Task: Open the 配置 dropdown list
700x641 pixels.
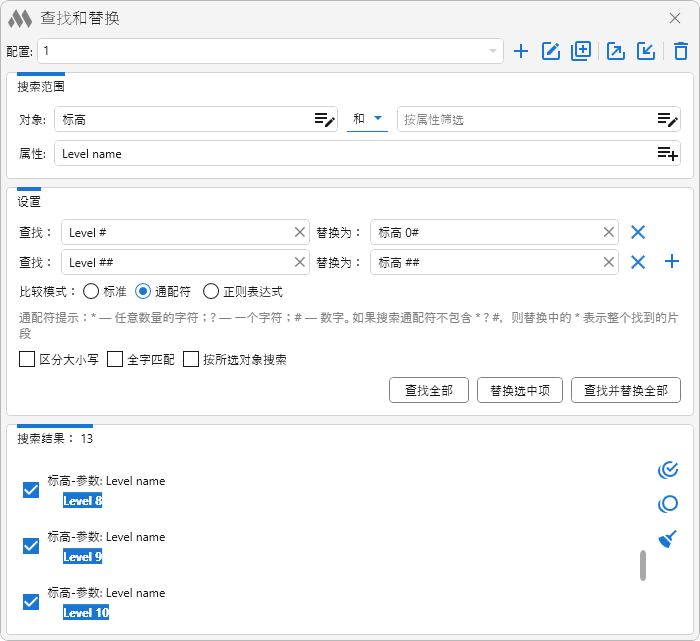Action: 493,51
